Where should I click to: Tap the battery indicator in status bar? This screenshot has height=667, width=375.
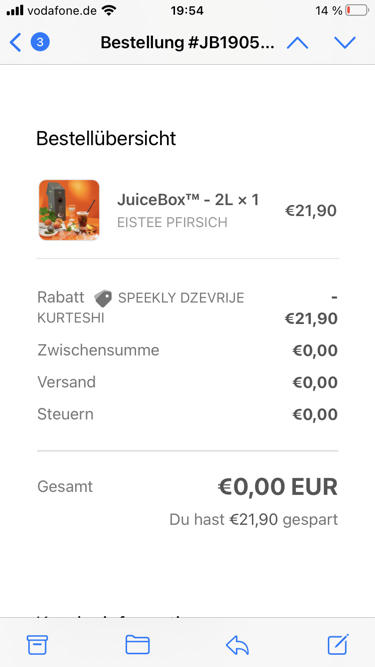(356, 10)
